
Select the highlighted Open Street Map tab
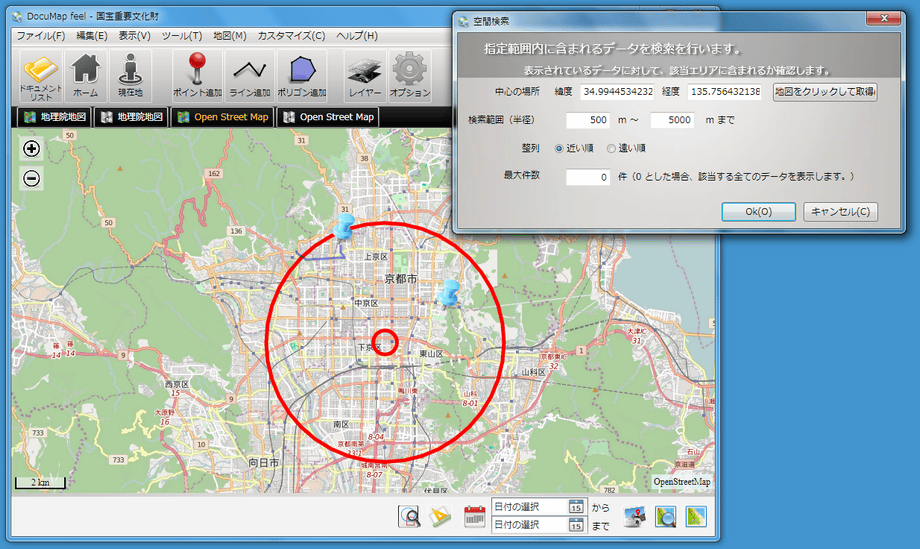223,117
